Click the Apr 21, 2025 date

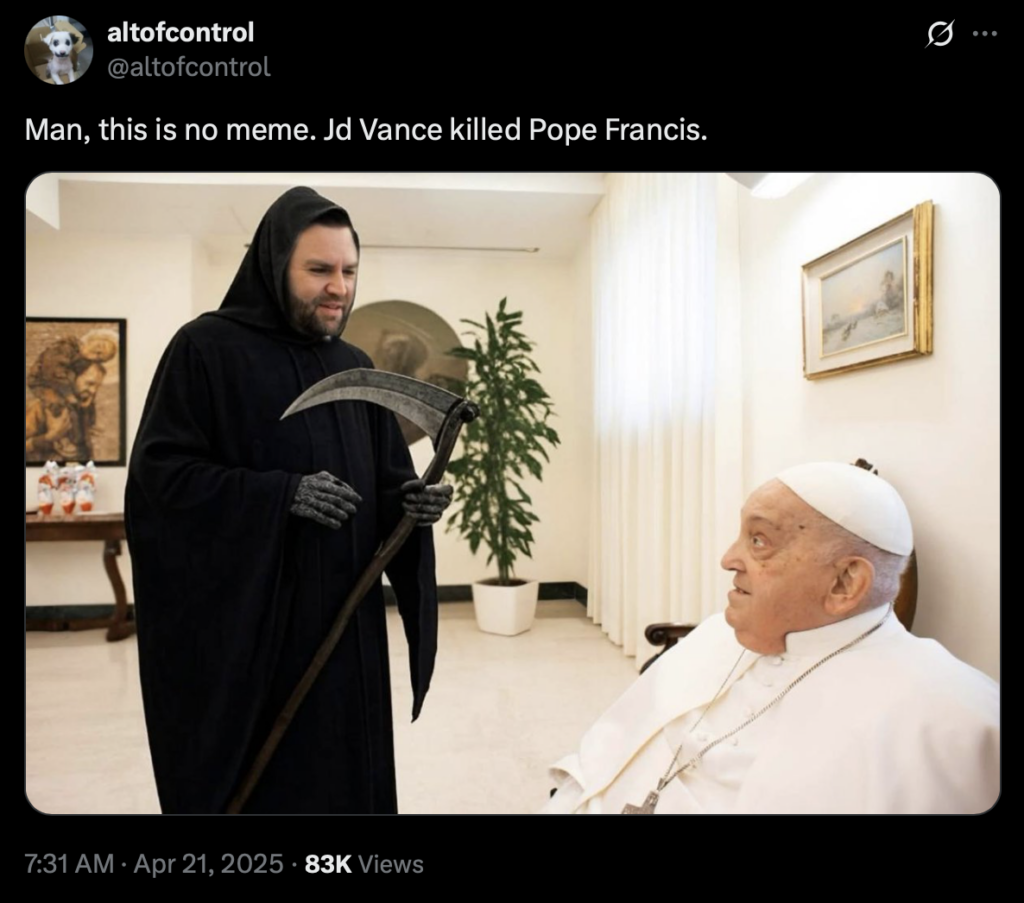pyautogui.click(x=208, y=864)
